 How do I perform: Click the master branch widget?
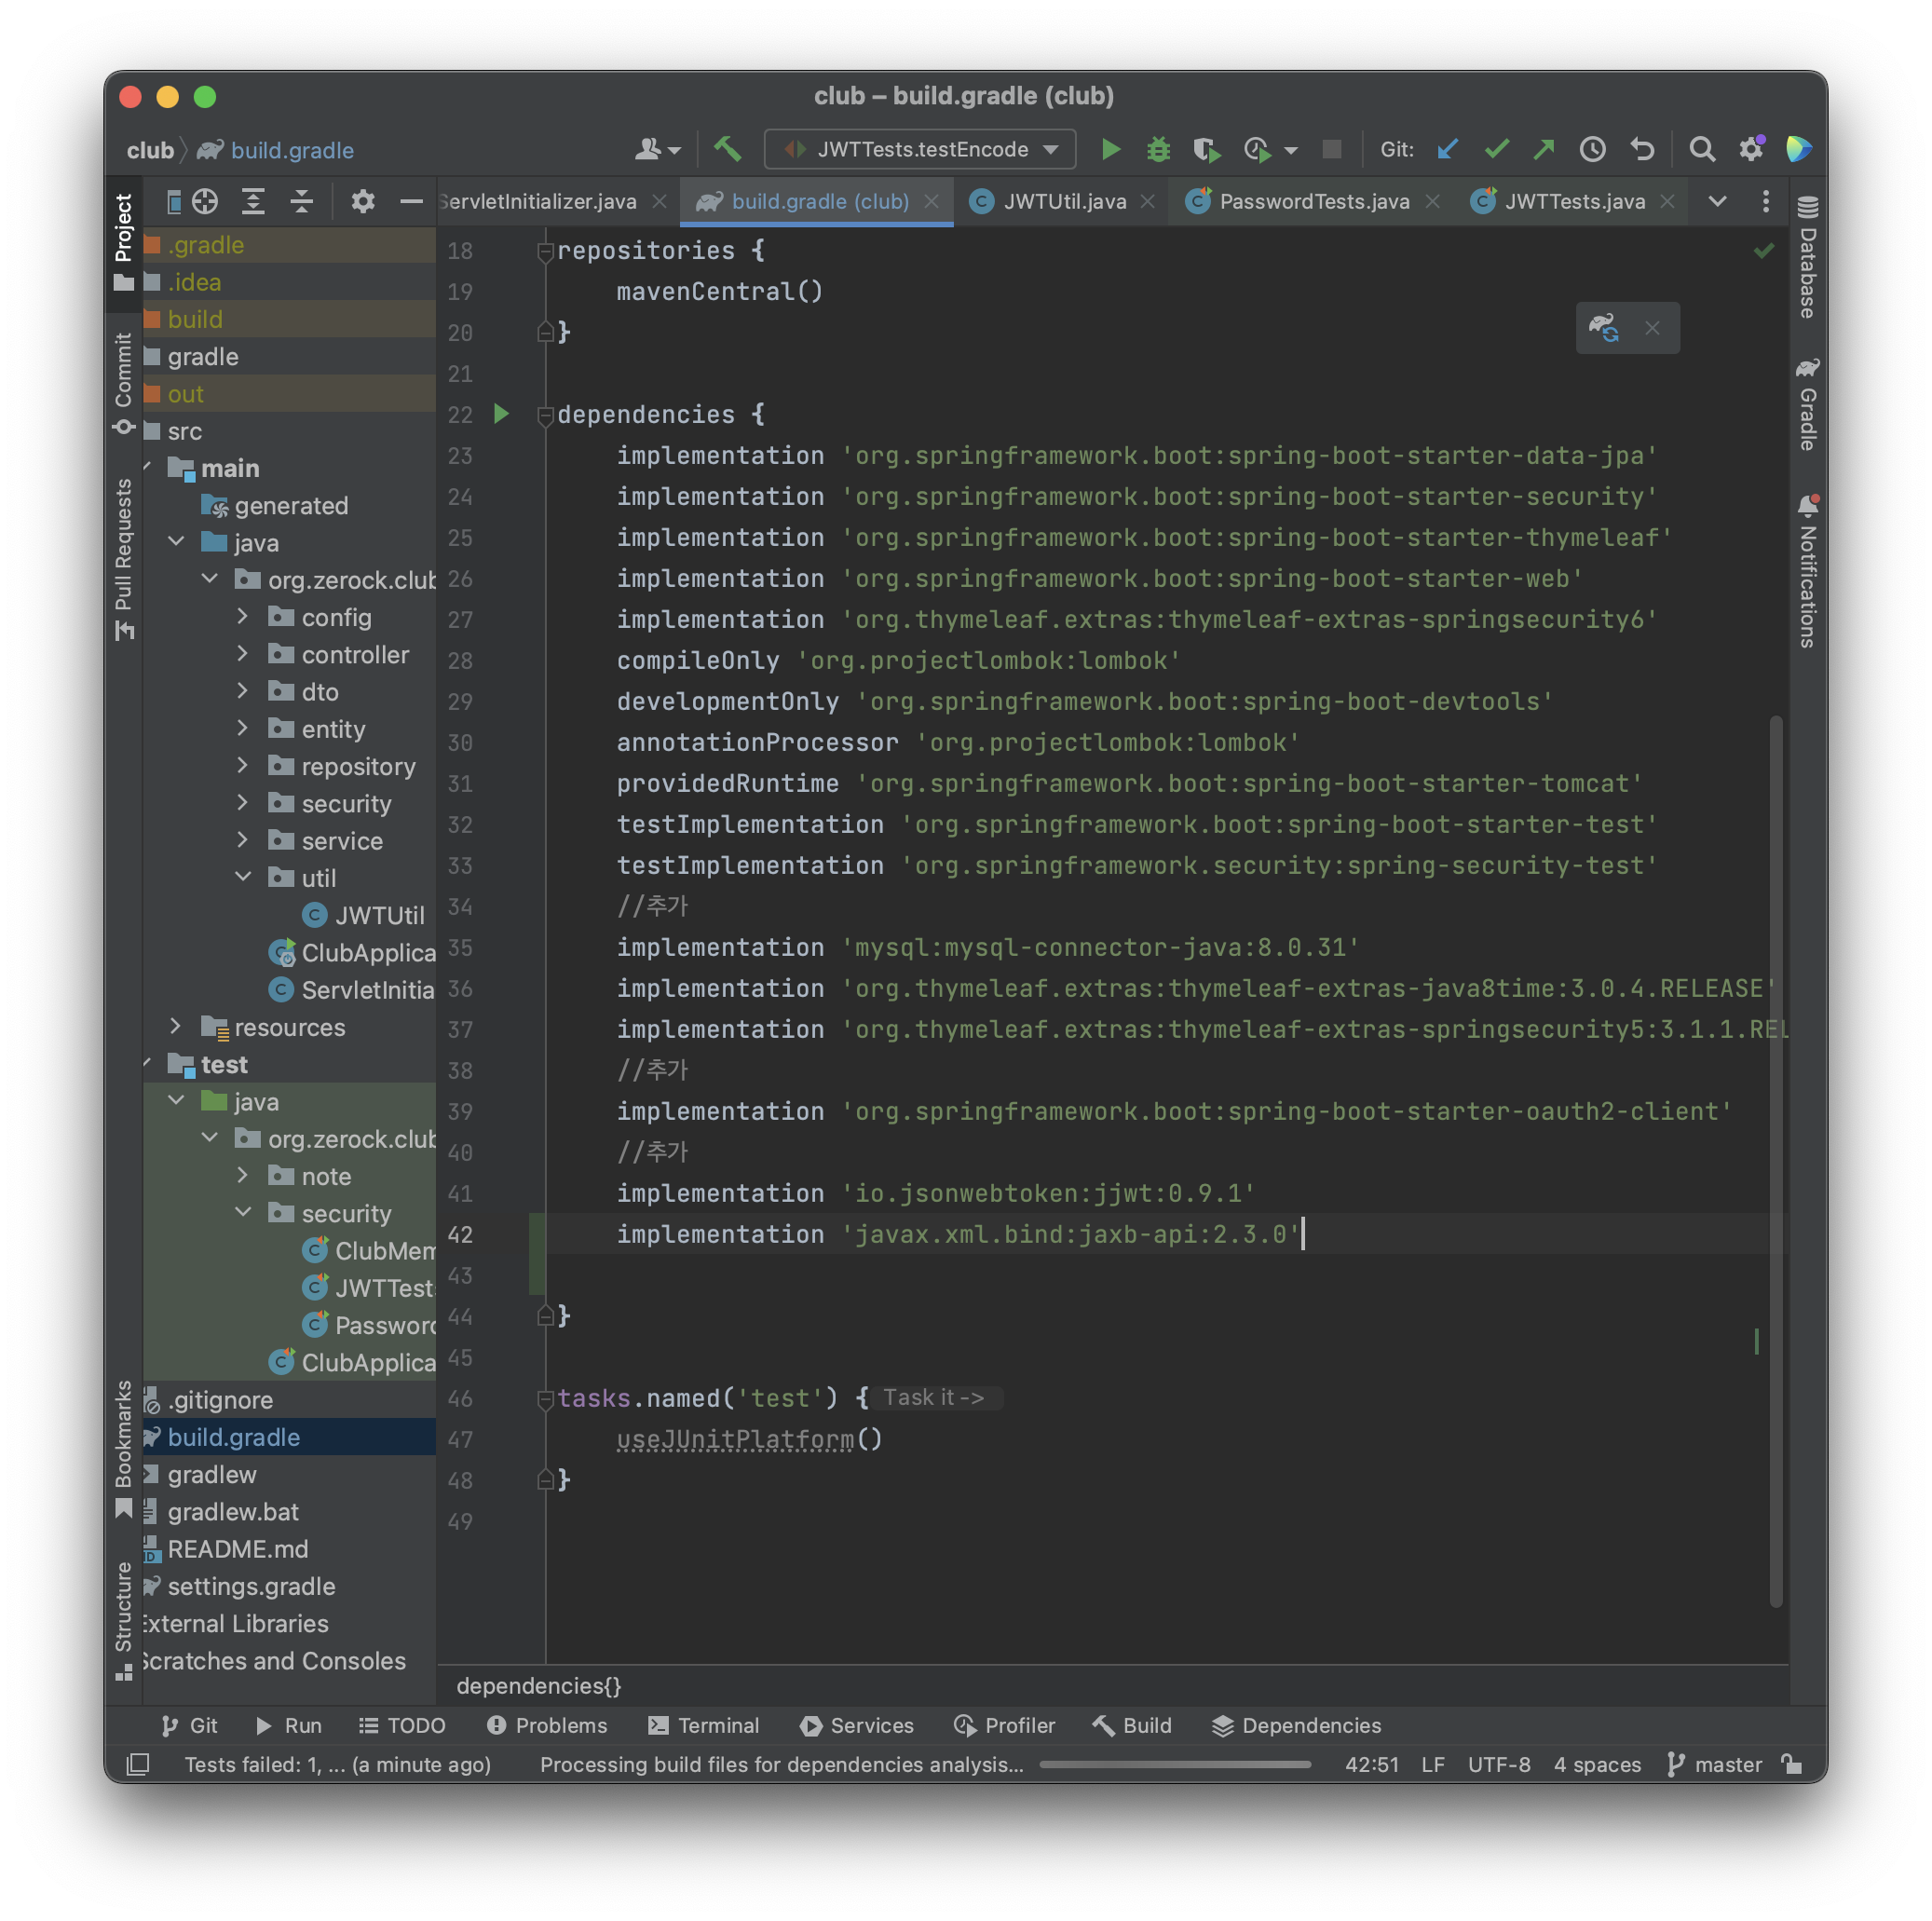click(1714, 1765)
